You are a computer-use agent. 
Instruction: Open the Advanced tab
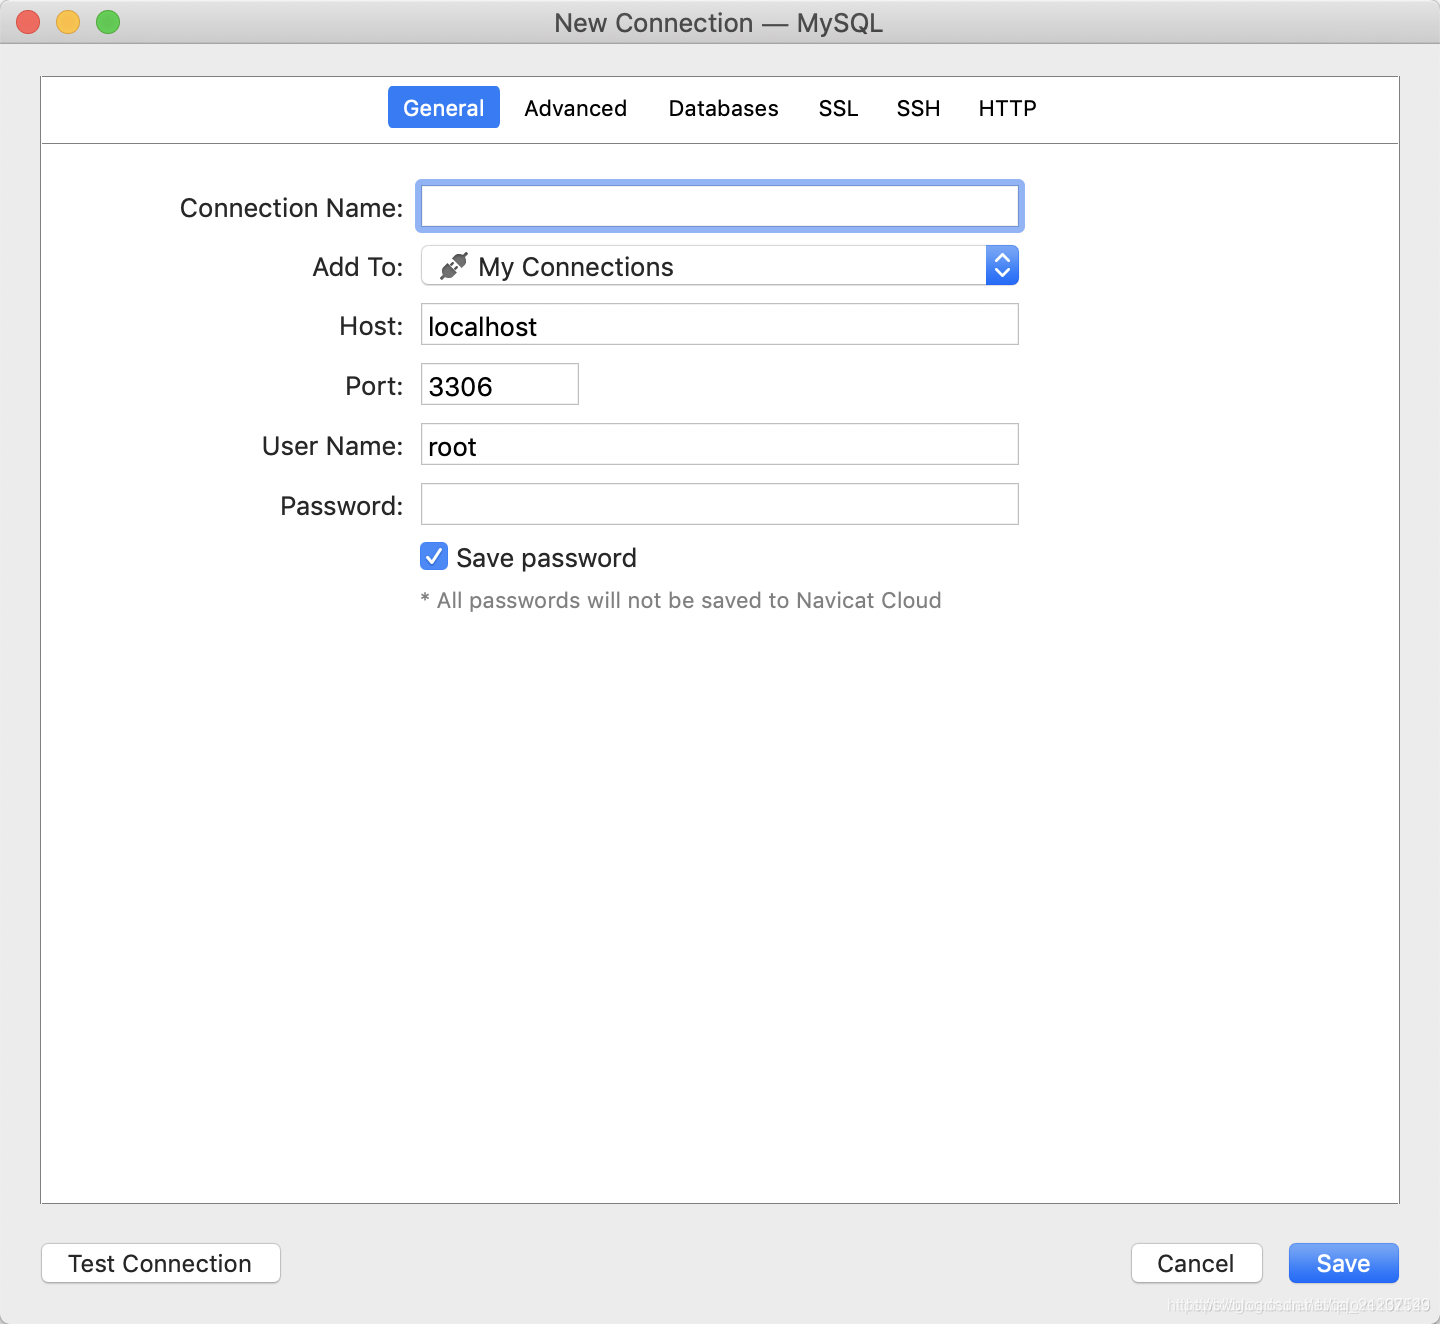[576, 108]
